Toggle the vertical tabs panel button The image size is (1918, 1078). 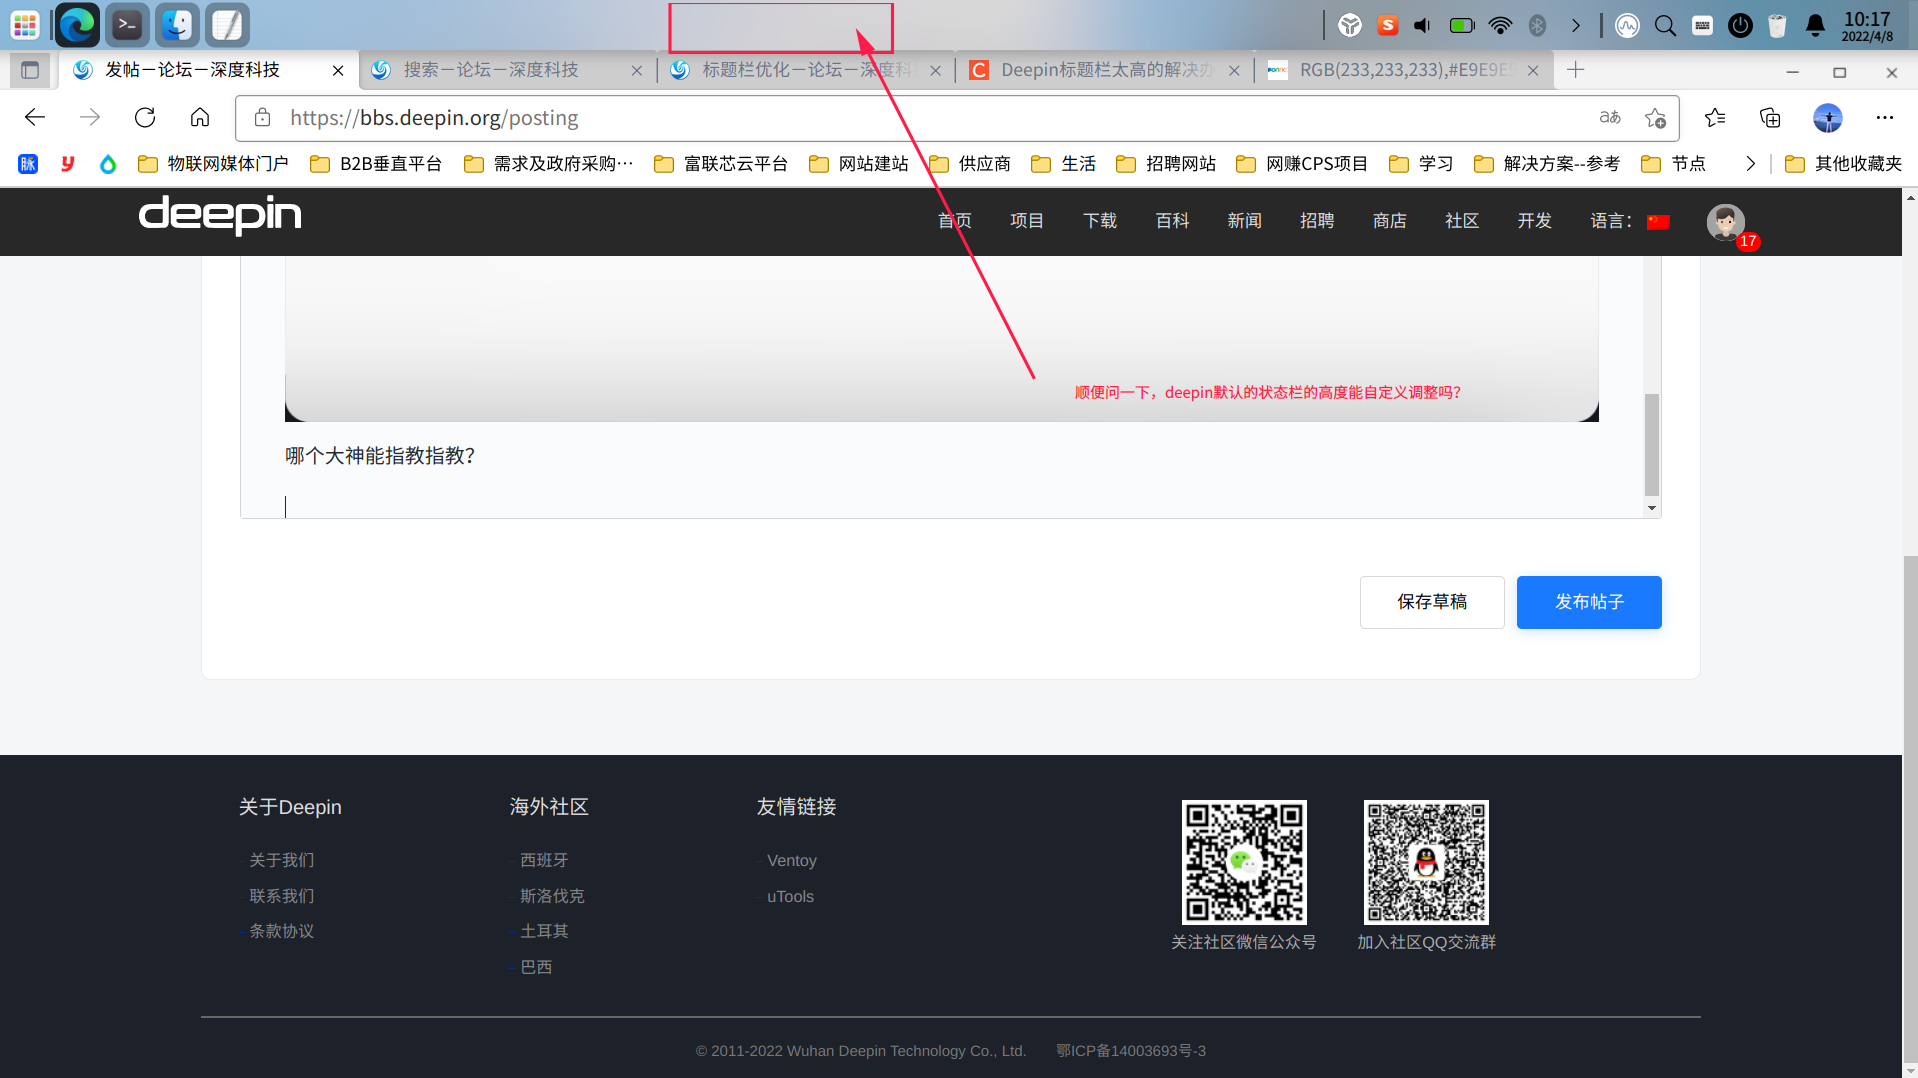pos(30,70)
